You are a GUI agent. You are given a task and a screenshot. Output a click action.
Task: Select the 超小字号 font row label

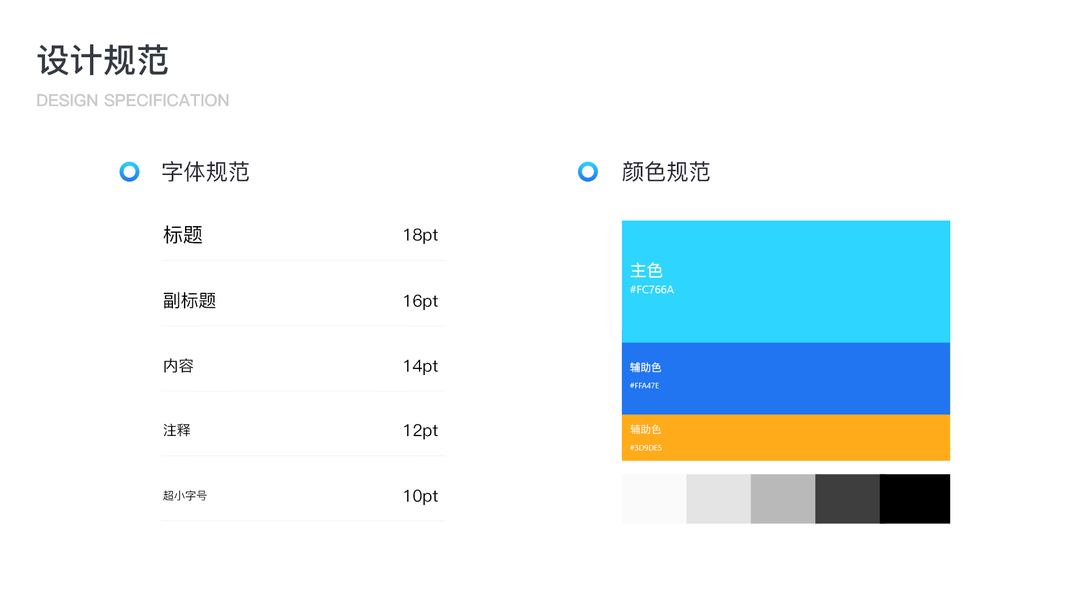185,496
